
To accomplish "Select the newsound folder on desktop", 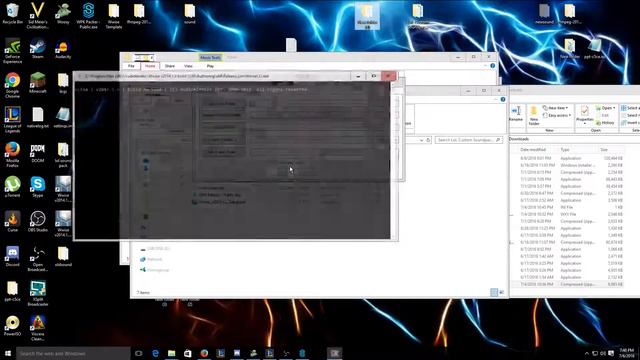I will (x=544, y=14).
